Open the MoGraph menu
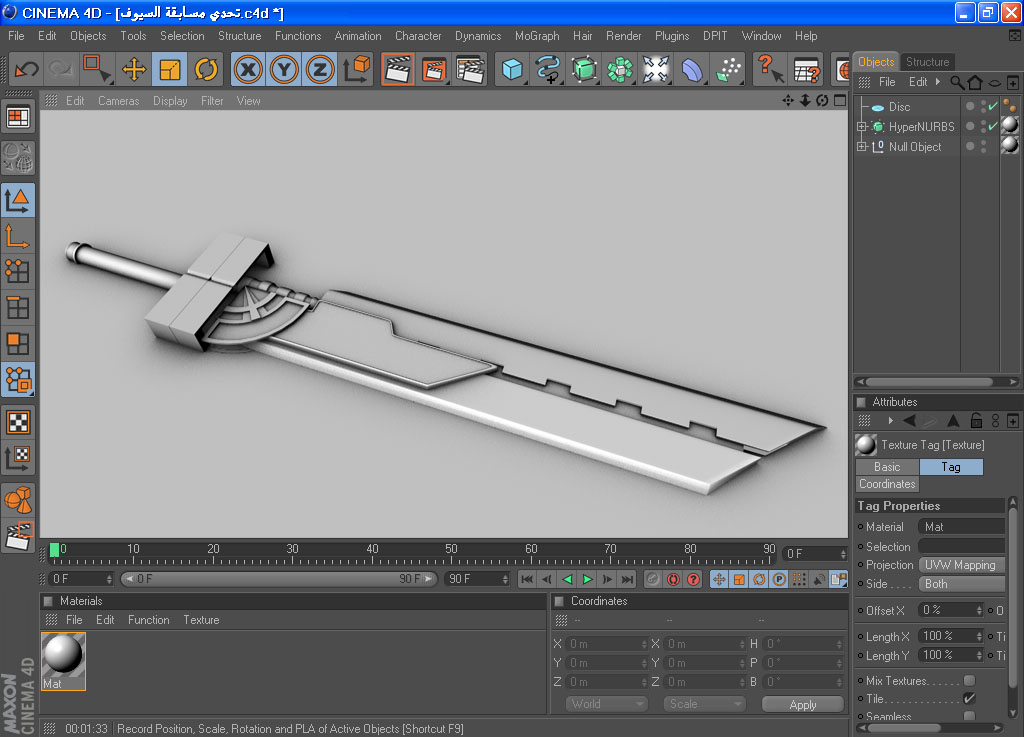The image size is (1024, 737). coord(537,36)
